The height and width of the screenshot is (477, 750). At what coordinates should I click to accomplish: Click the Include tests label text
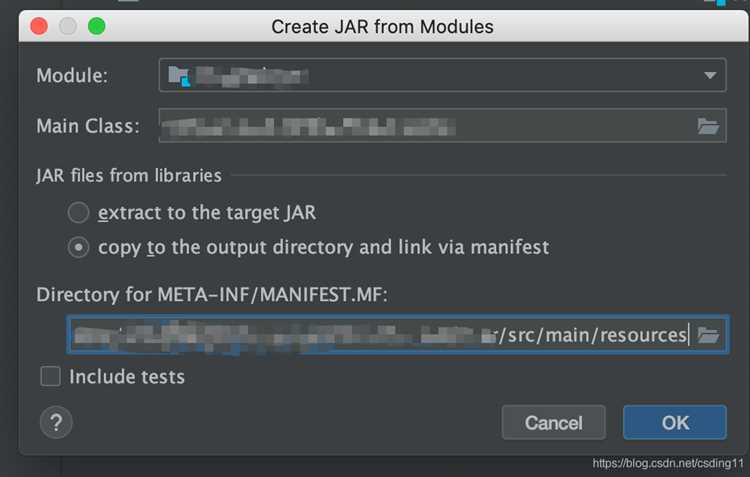tap(127, 377)
